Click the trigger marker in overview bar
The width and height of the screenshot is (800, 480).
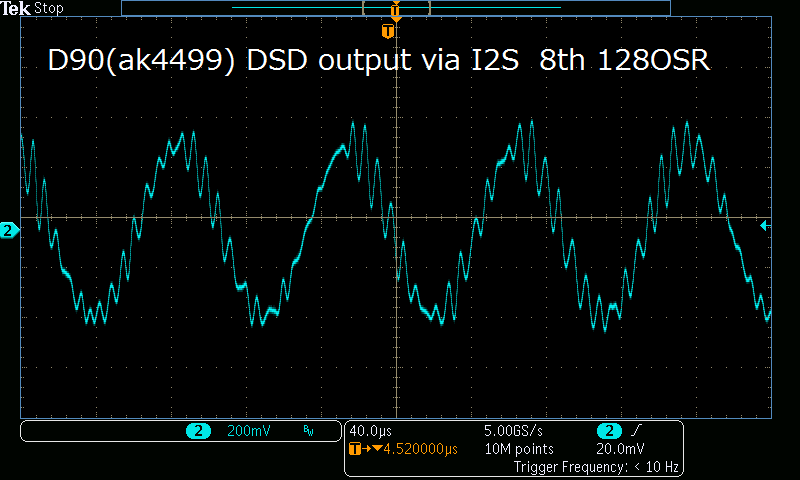(x=395, y=10)
